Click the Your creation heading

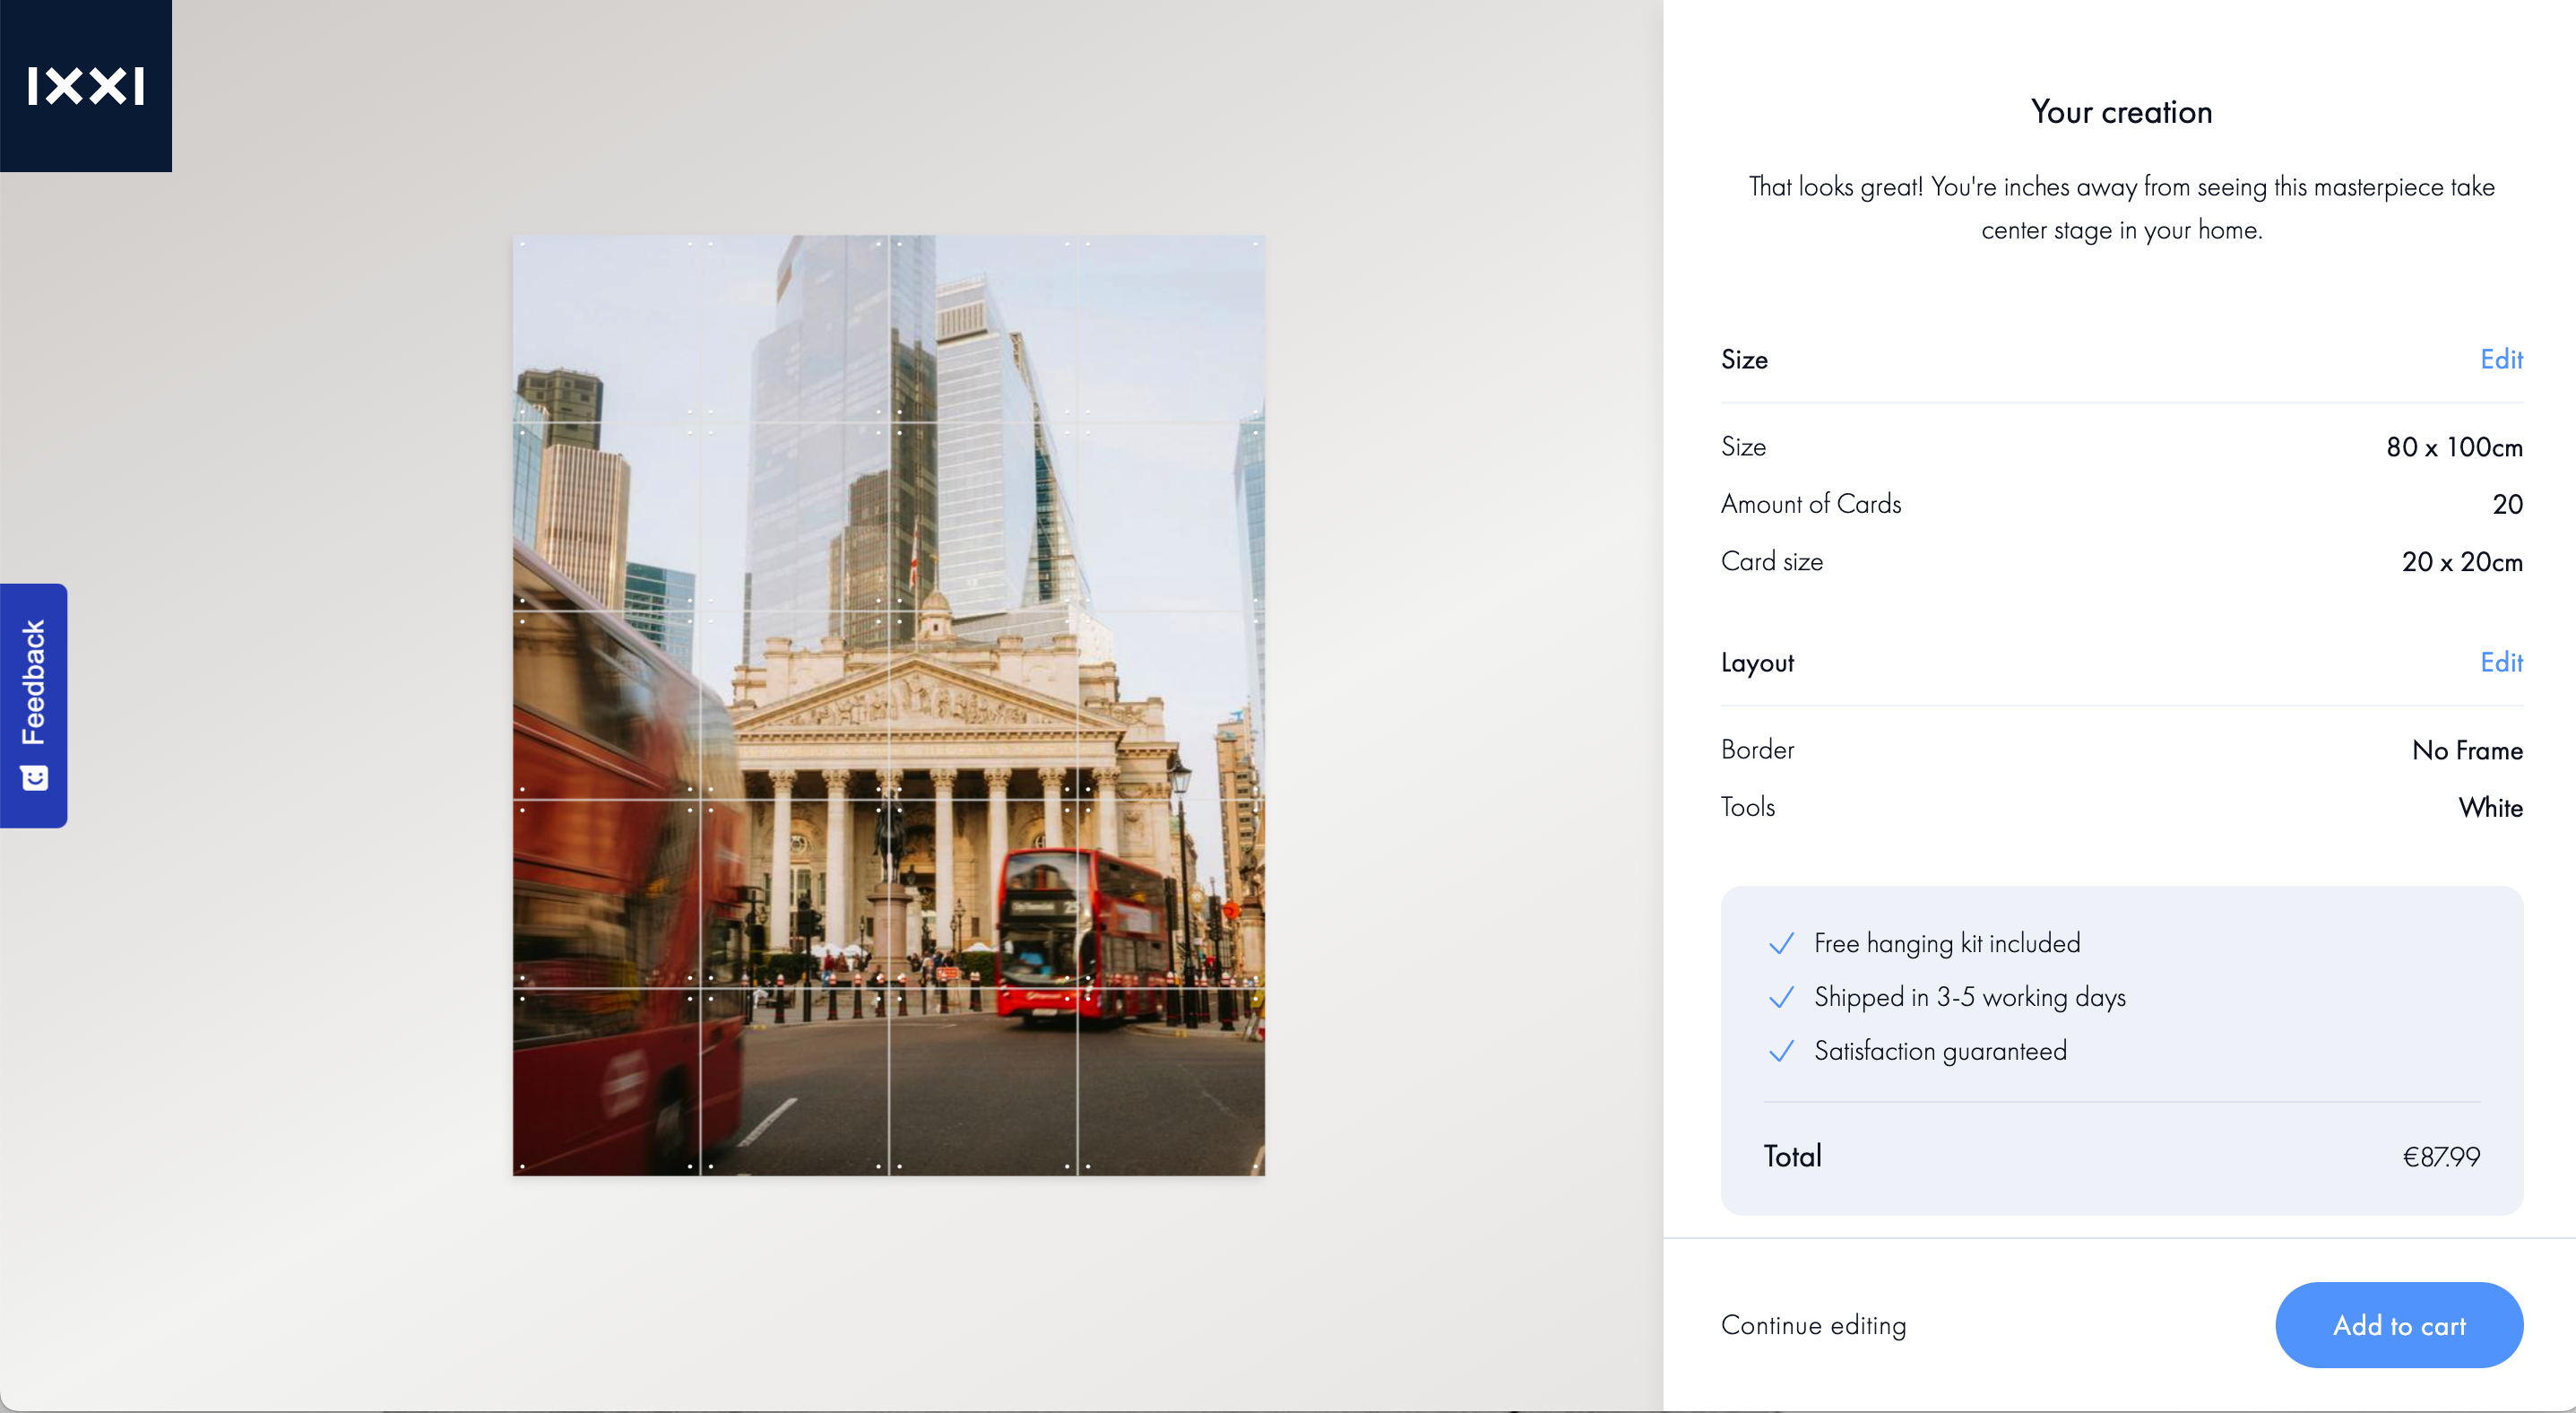2121,112
